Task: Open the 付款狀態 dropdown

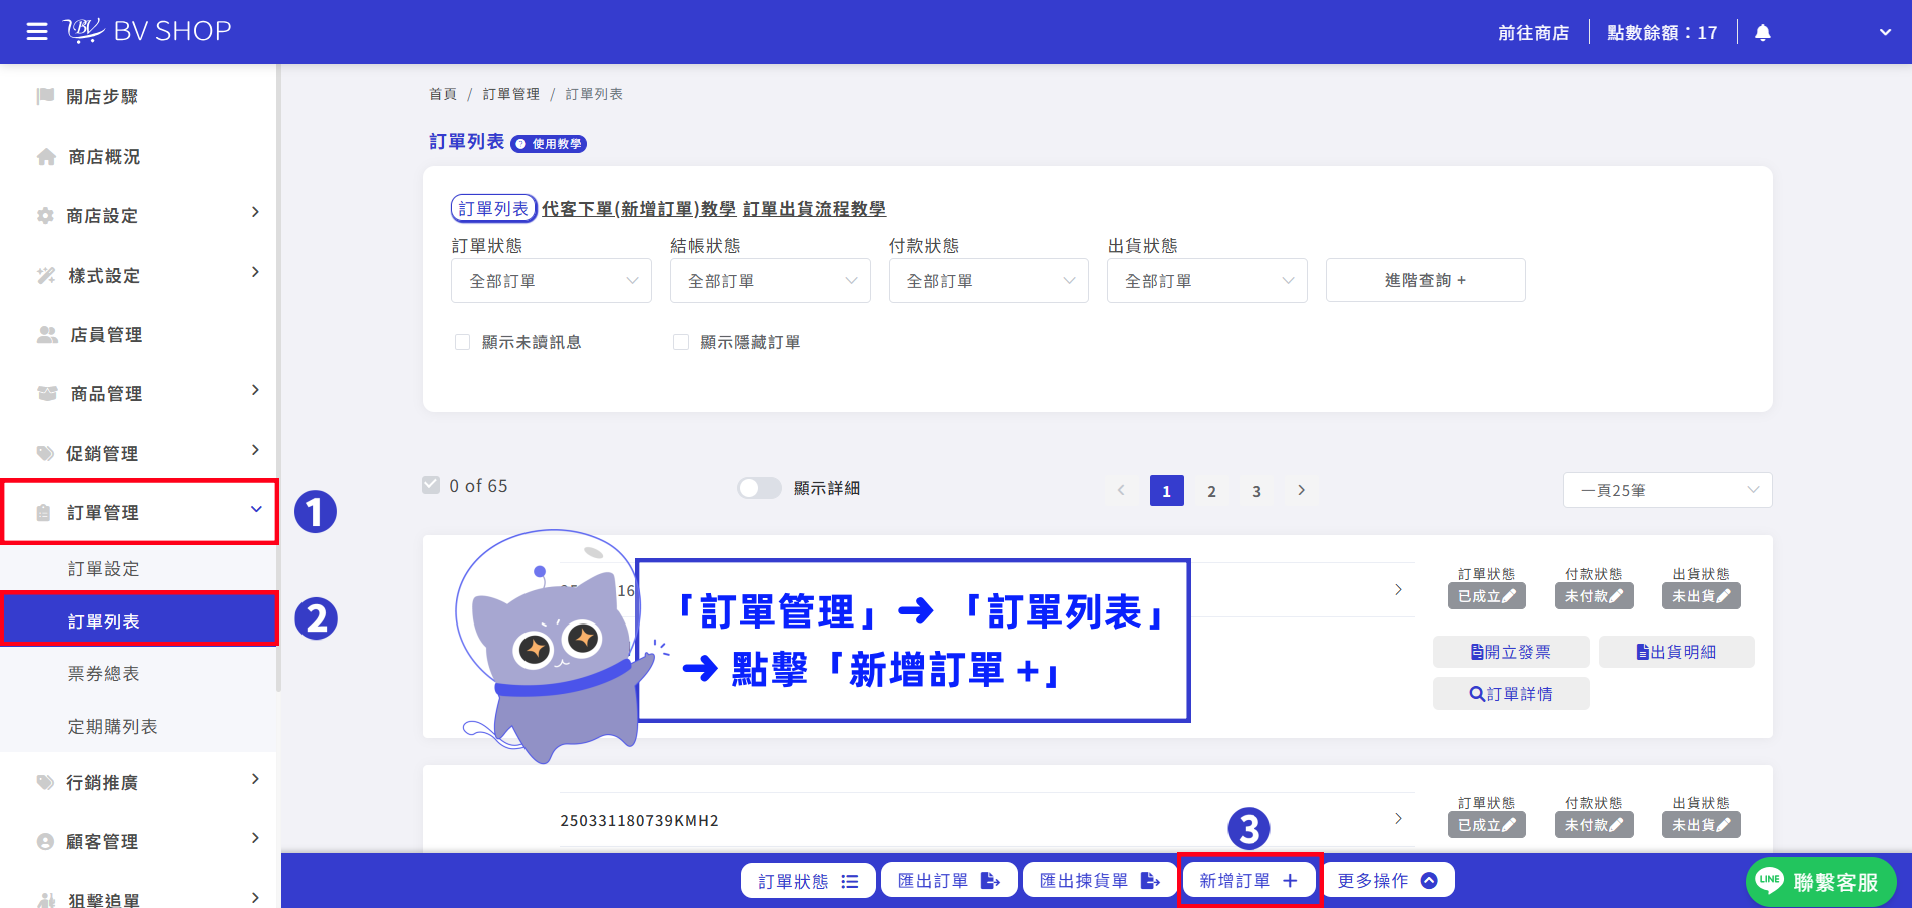Action: tap(988, 281)
